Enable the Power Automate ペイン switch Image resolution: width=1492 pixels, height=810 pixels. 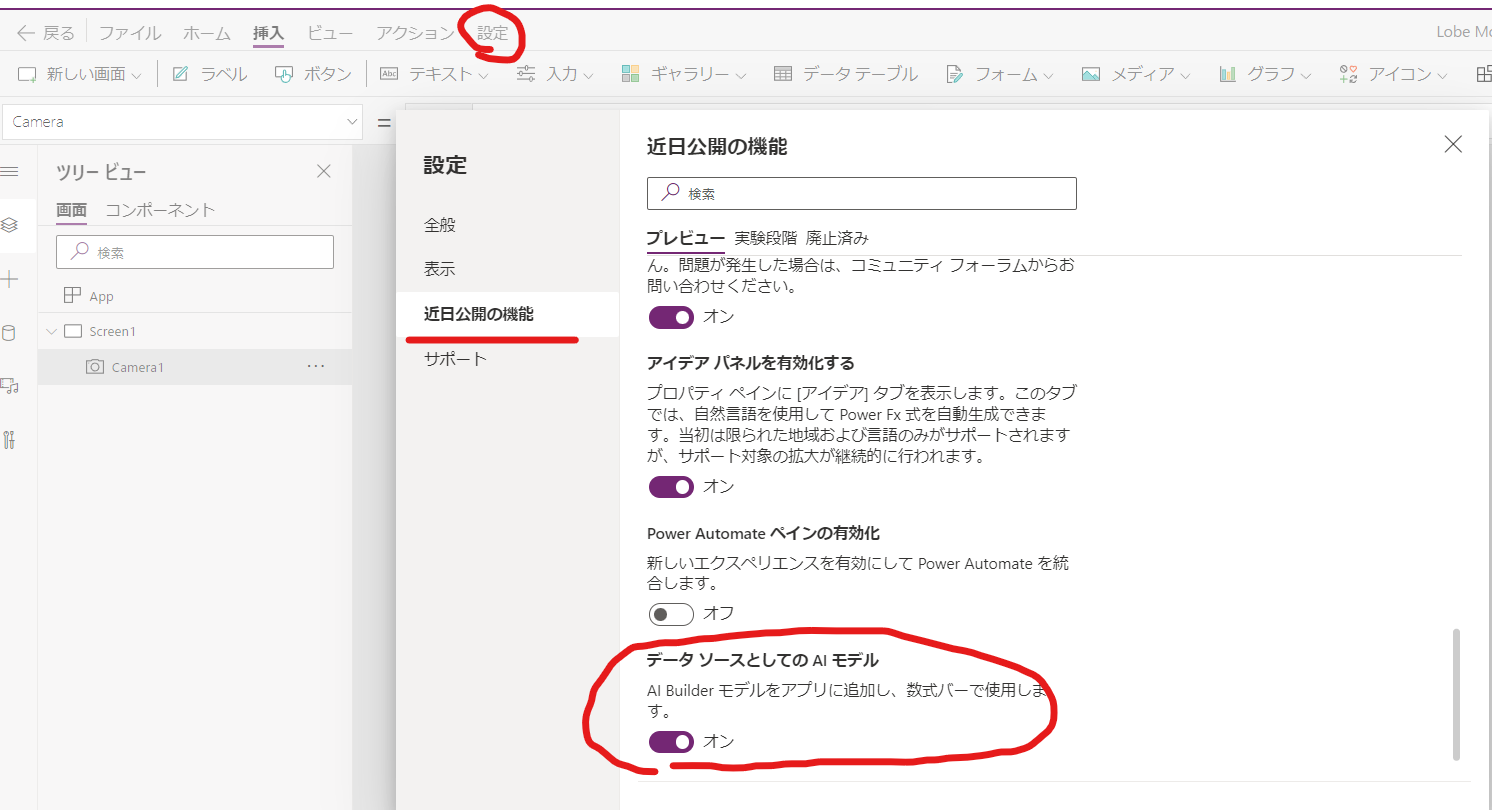coord(671,613)
